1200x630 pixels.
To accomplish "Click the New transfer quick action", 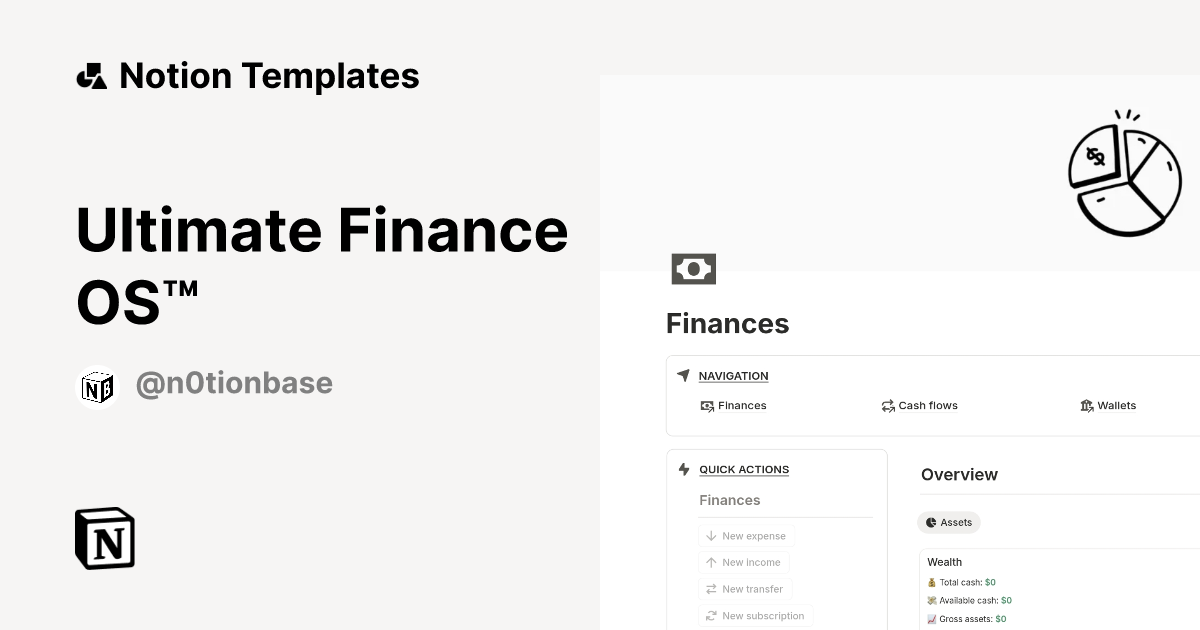I will tap(745, 589).
